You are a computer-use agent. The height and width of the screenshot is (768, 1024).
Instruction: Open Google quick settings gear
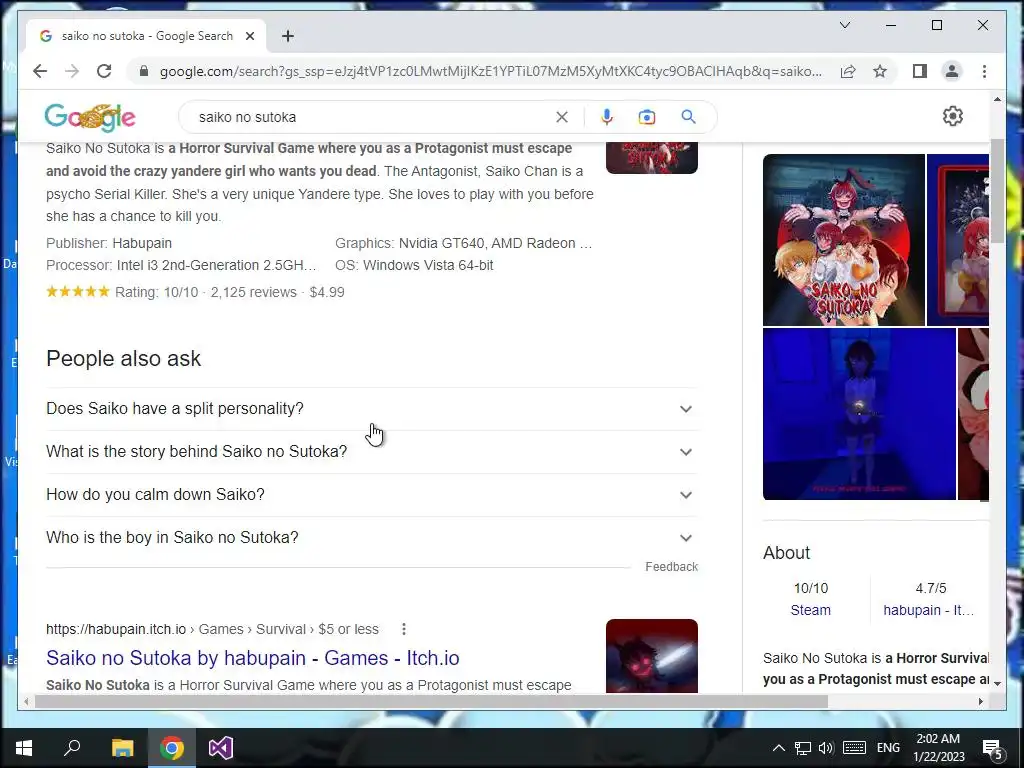(x=953, y=116)
